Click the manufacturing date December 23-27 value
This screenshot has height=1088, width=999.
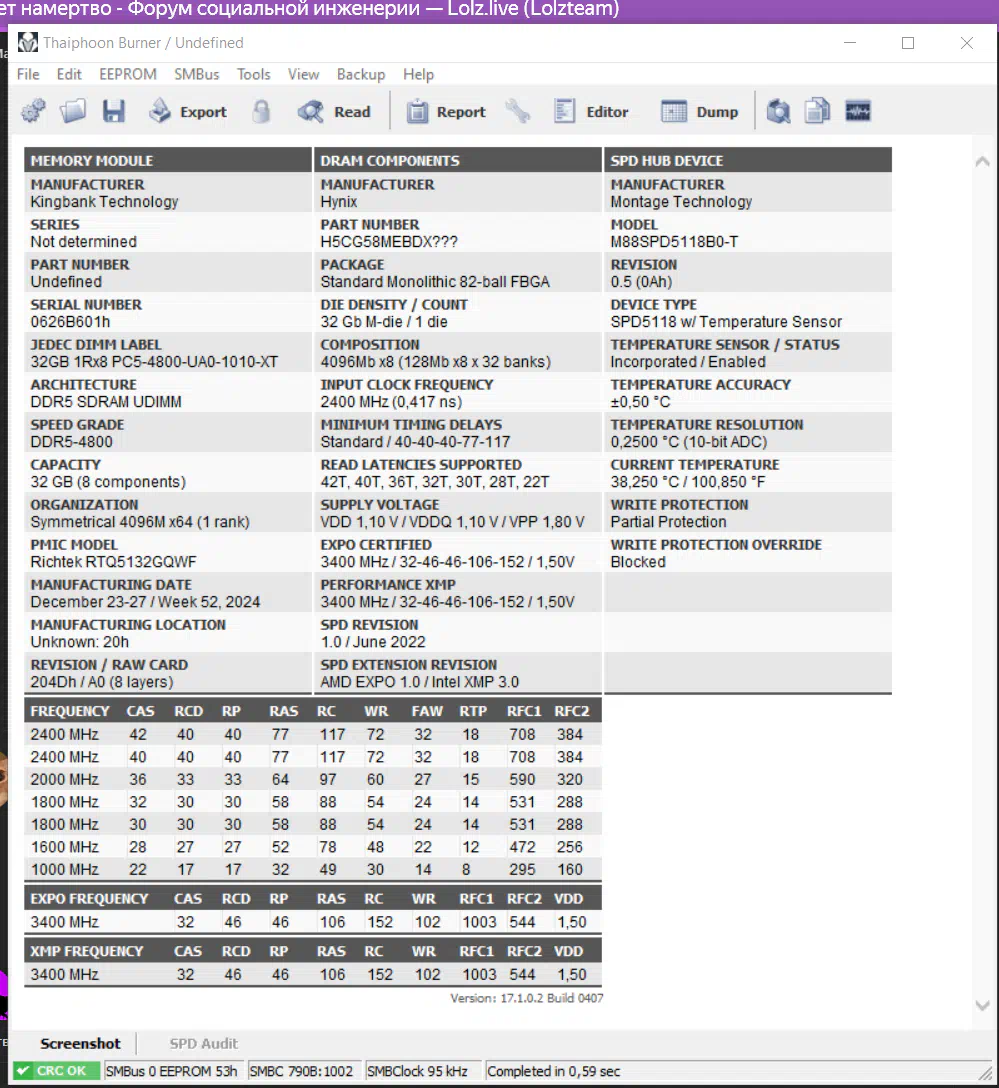[145, 602]
